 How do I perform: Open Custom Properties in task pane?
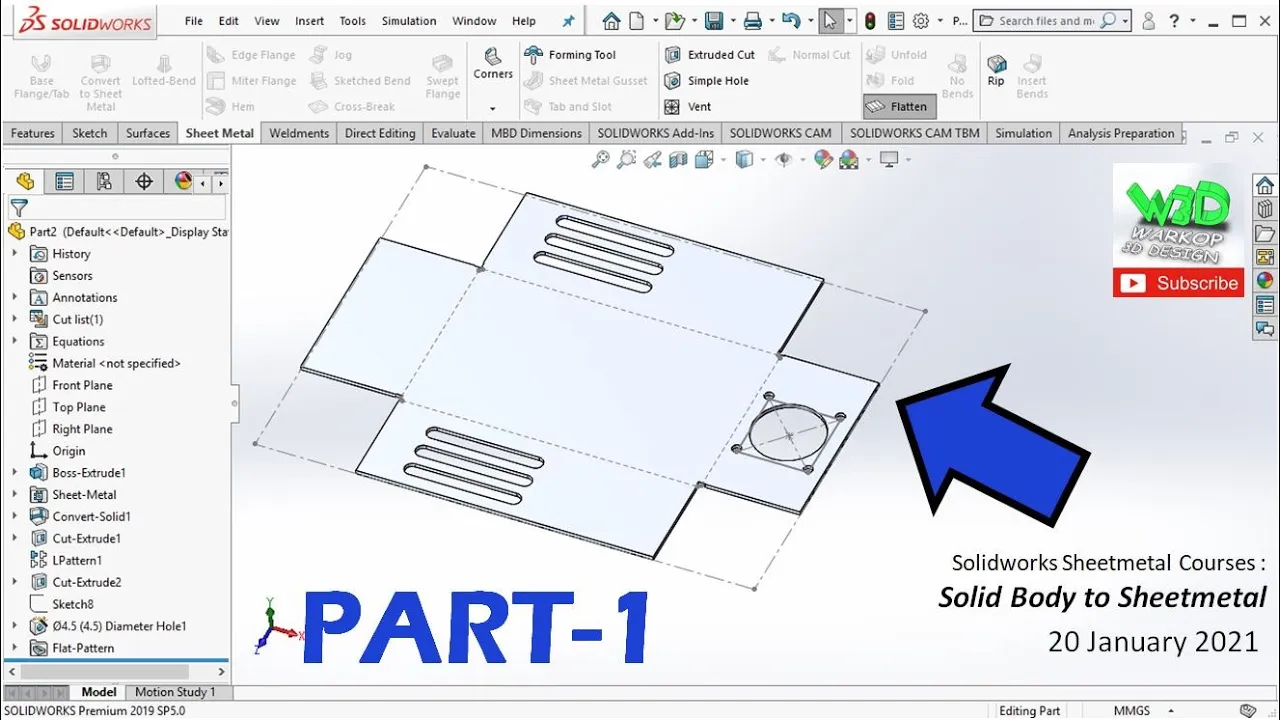(x=1265, y=305)
